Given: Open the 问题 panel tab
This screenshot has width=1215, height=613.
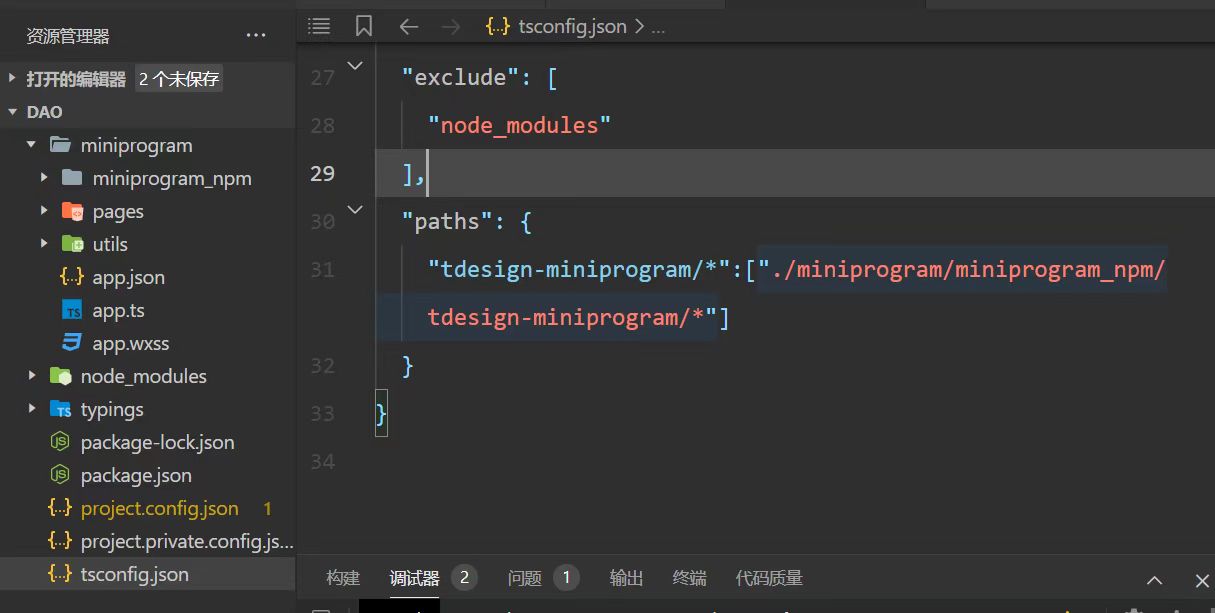Looking at the screenshot, I should (524, 577).
